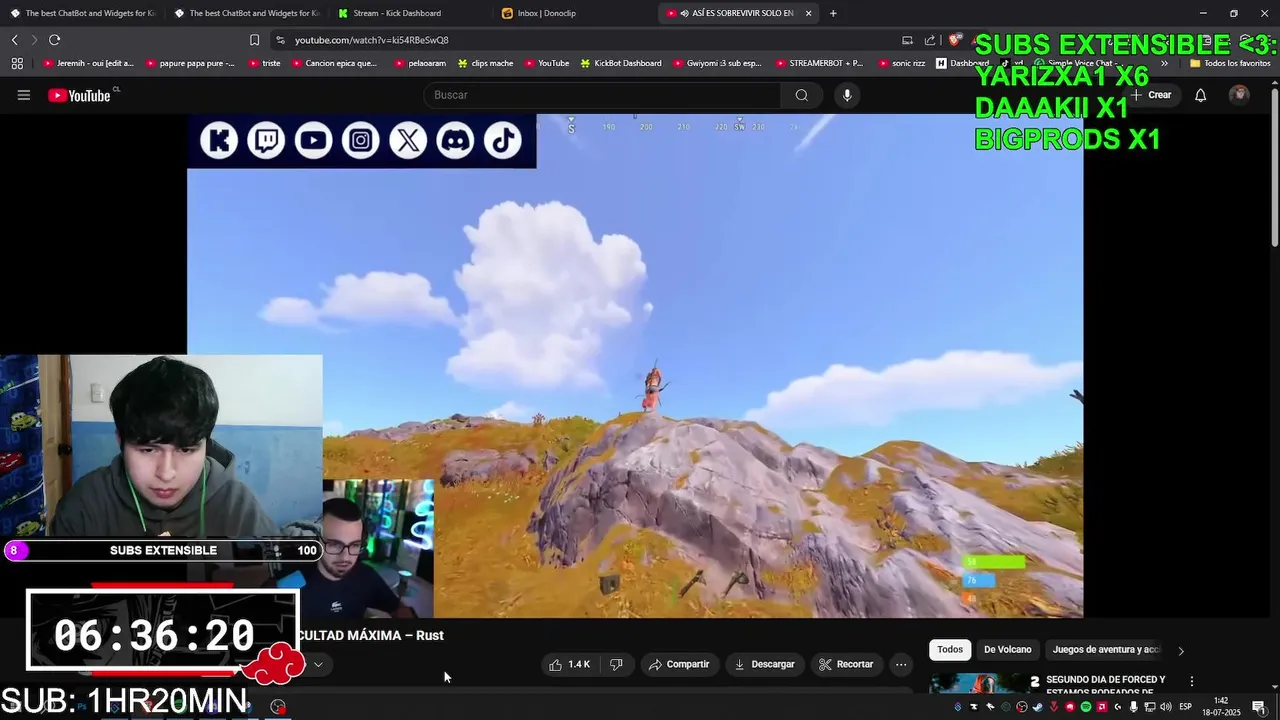Open the browser apps grid icon
This screenshot has height=720, width=1280.
pos(17,63)
